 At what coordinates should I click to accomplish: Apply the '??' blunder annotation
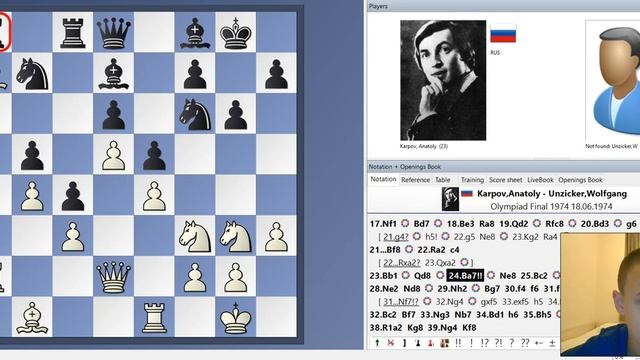click(x=525, y=343)
